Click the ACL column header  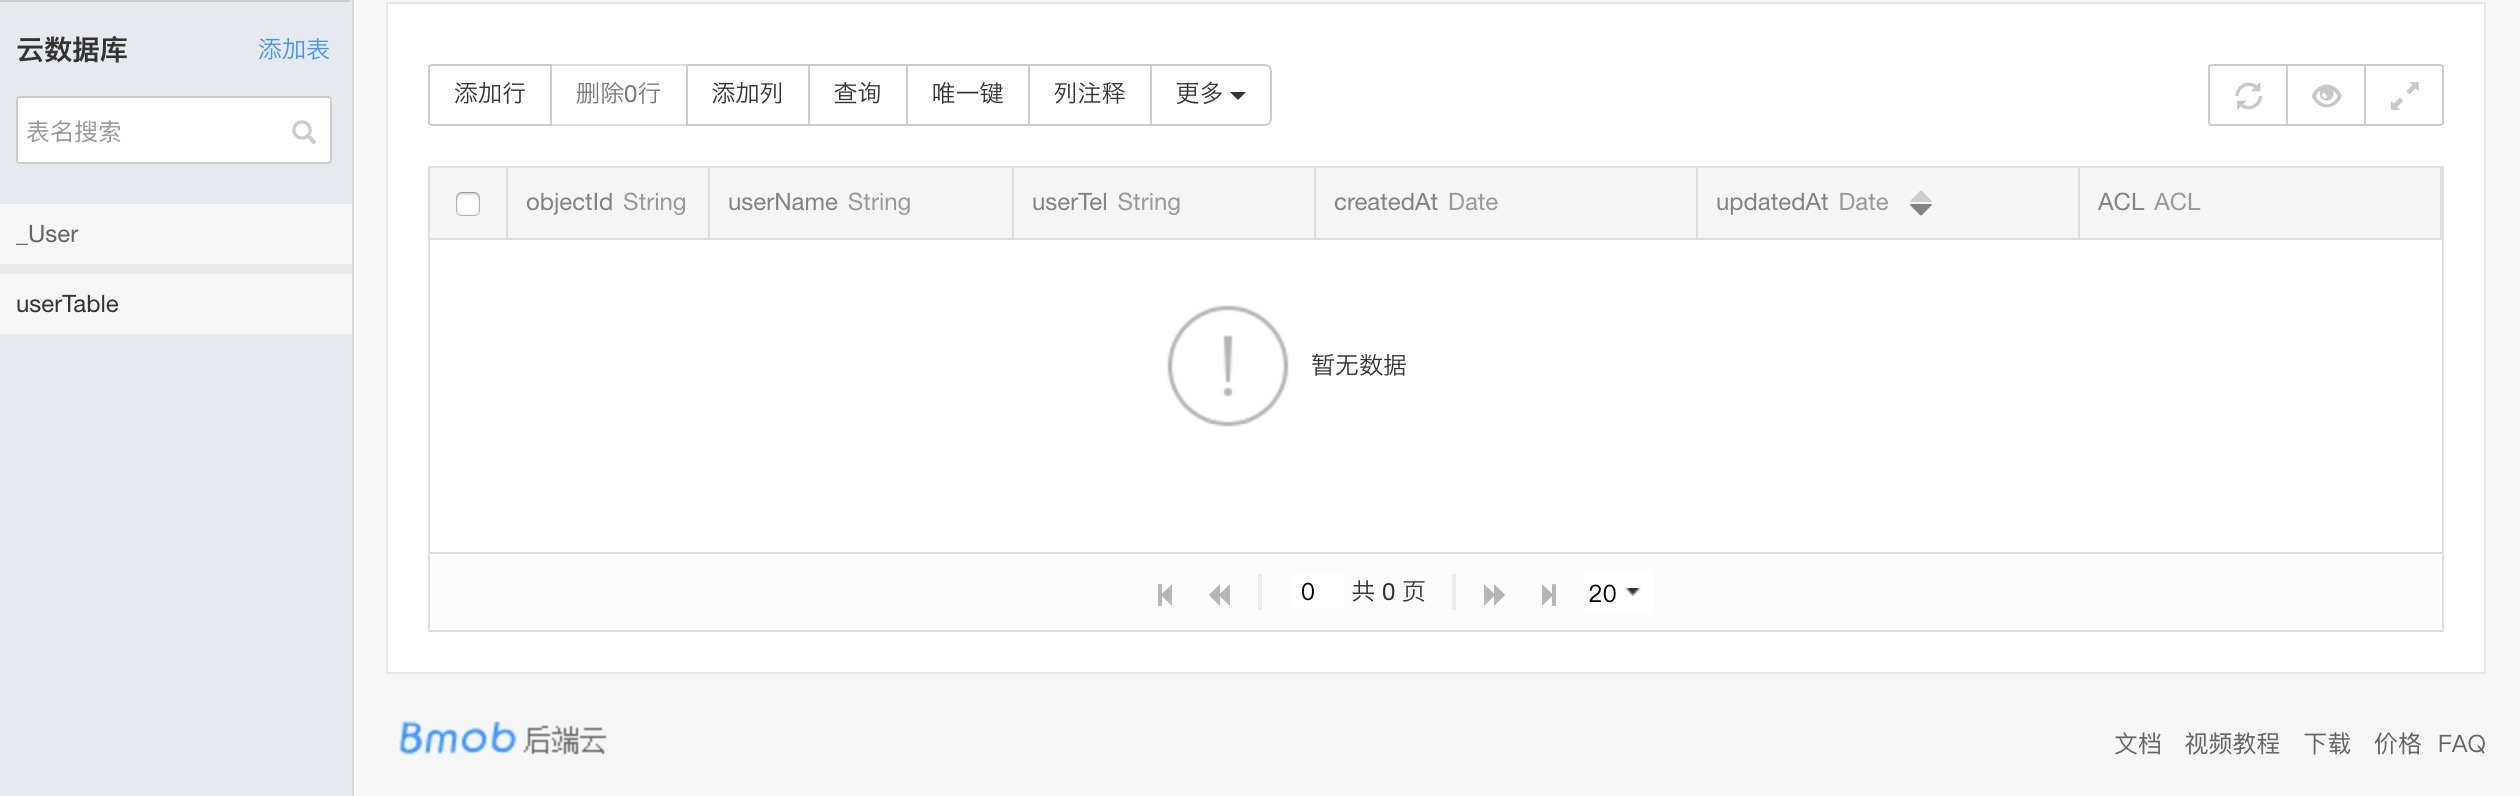click(x=2259, y=203)
